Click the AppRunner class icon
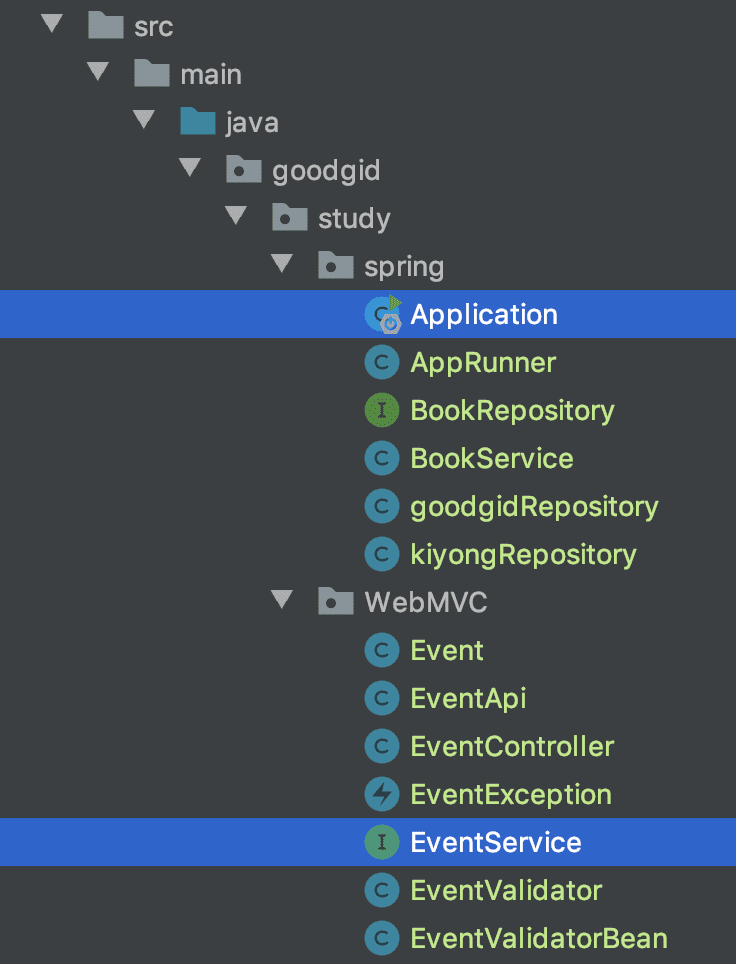This screenshot has width=736, height=964. tap(382, 362)
